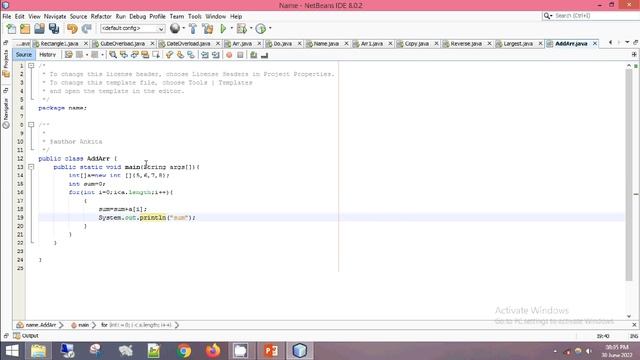
Task: Collapse the main method fold on line 13
Action: [x=31, y=167]
